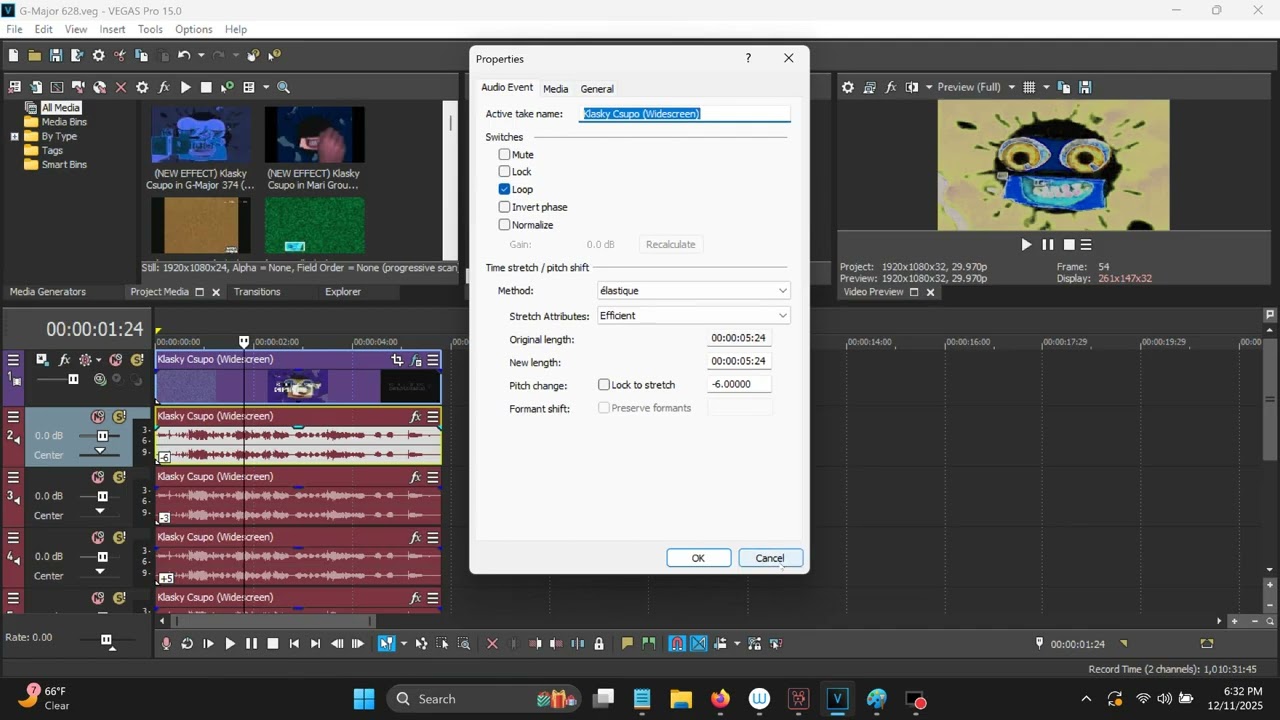Click the Undo arrow icon
The image size is (1280, 720).
click(x=184, y=56)
